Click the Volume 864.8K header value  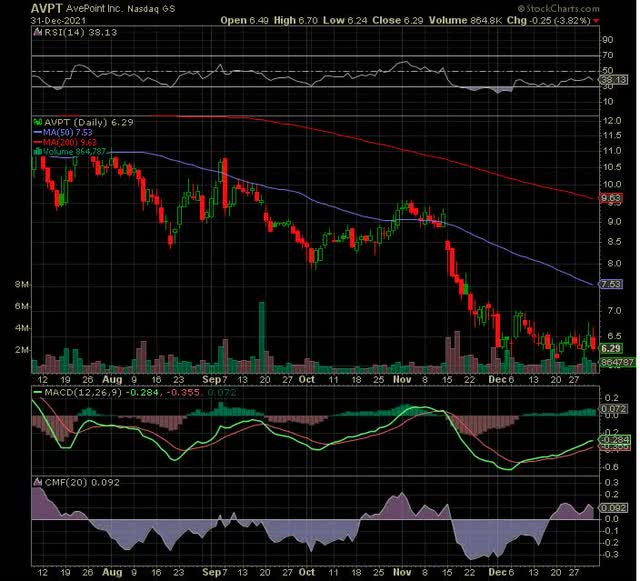point(465,20)
